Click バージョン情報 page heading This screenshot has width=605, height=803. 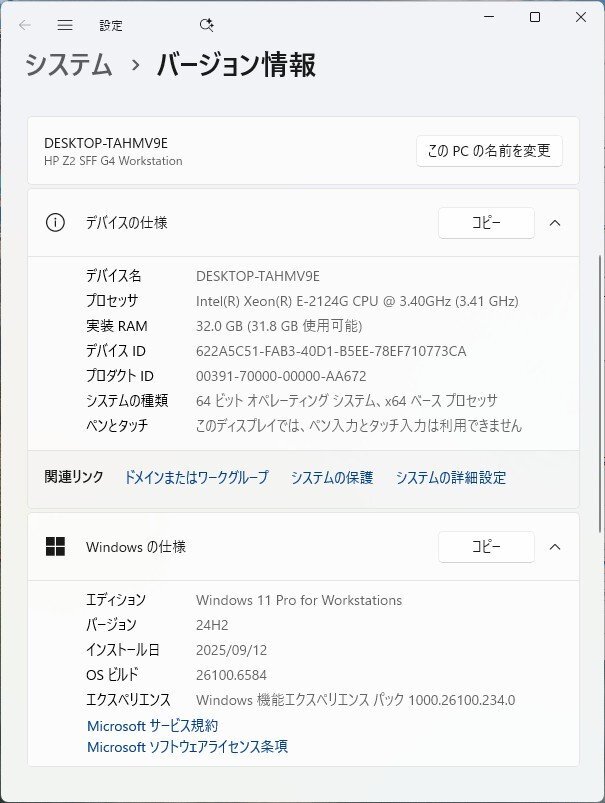click(x=236, y=65)
